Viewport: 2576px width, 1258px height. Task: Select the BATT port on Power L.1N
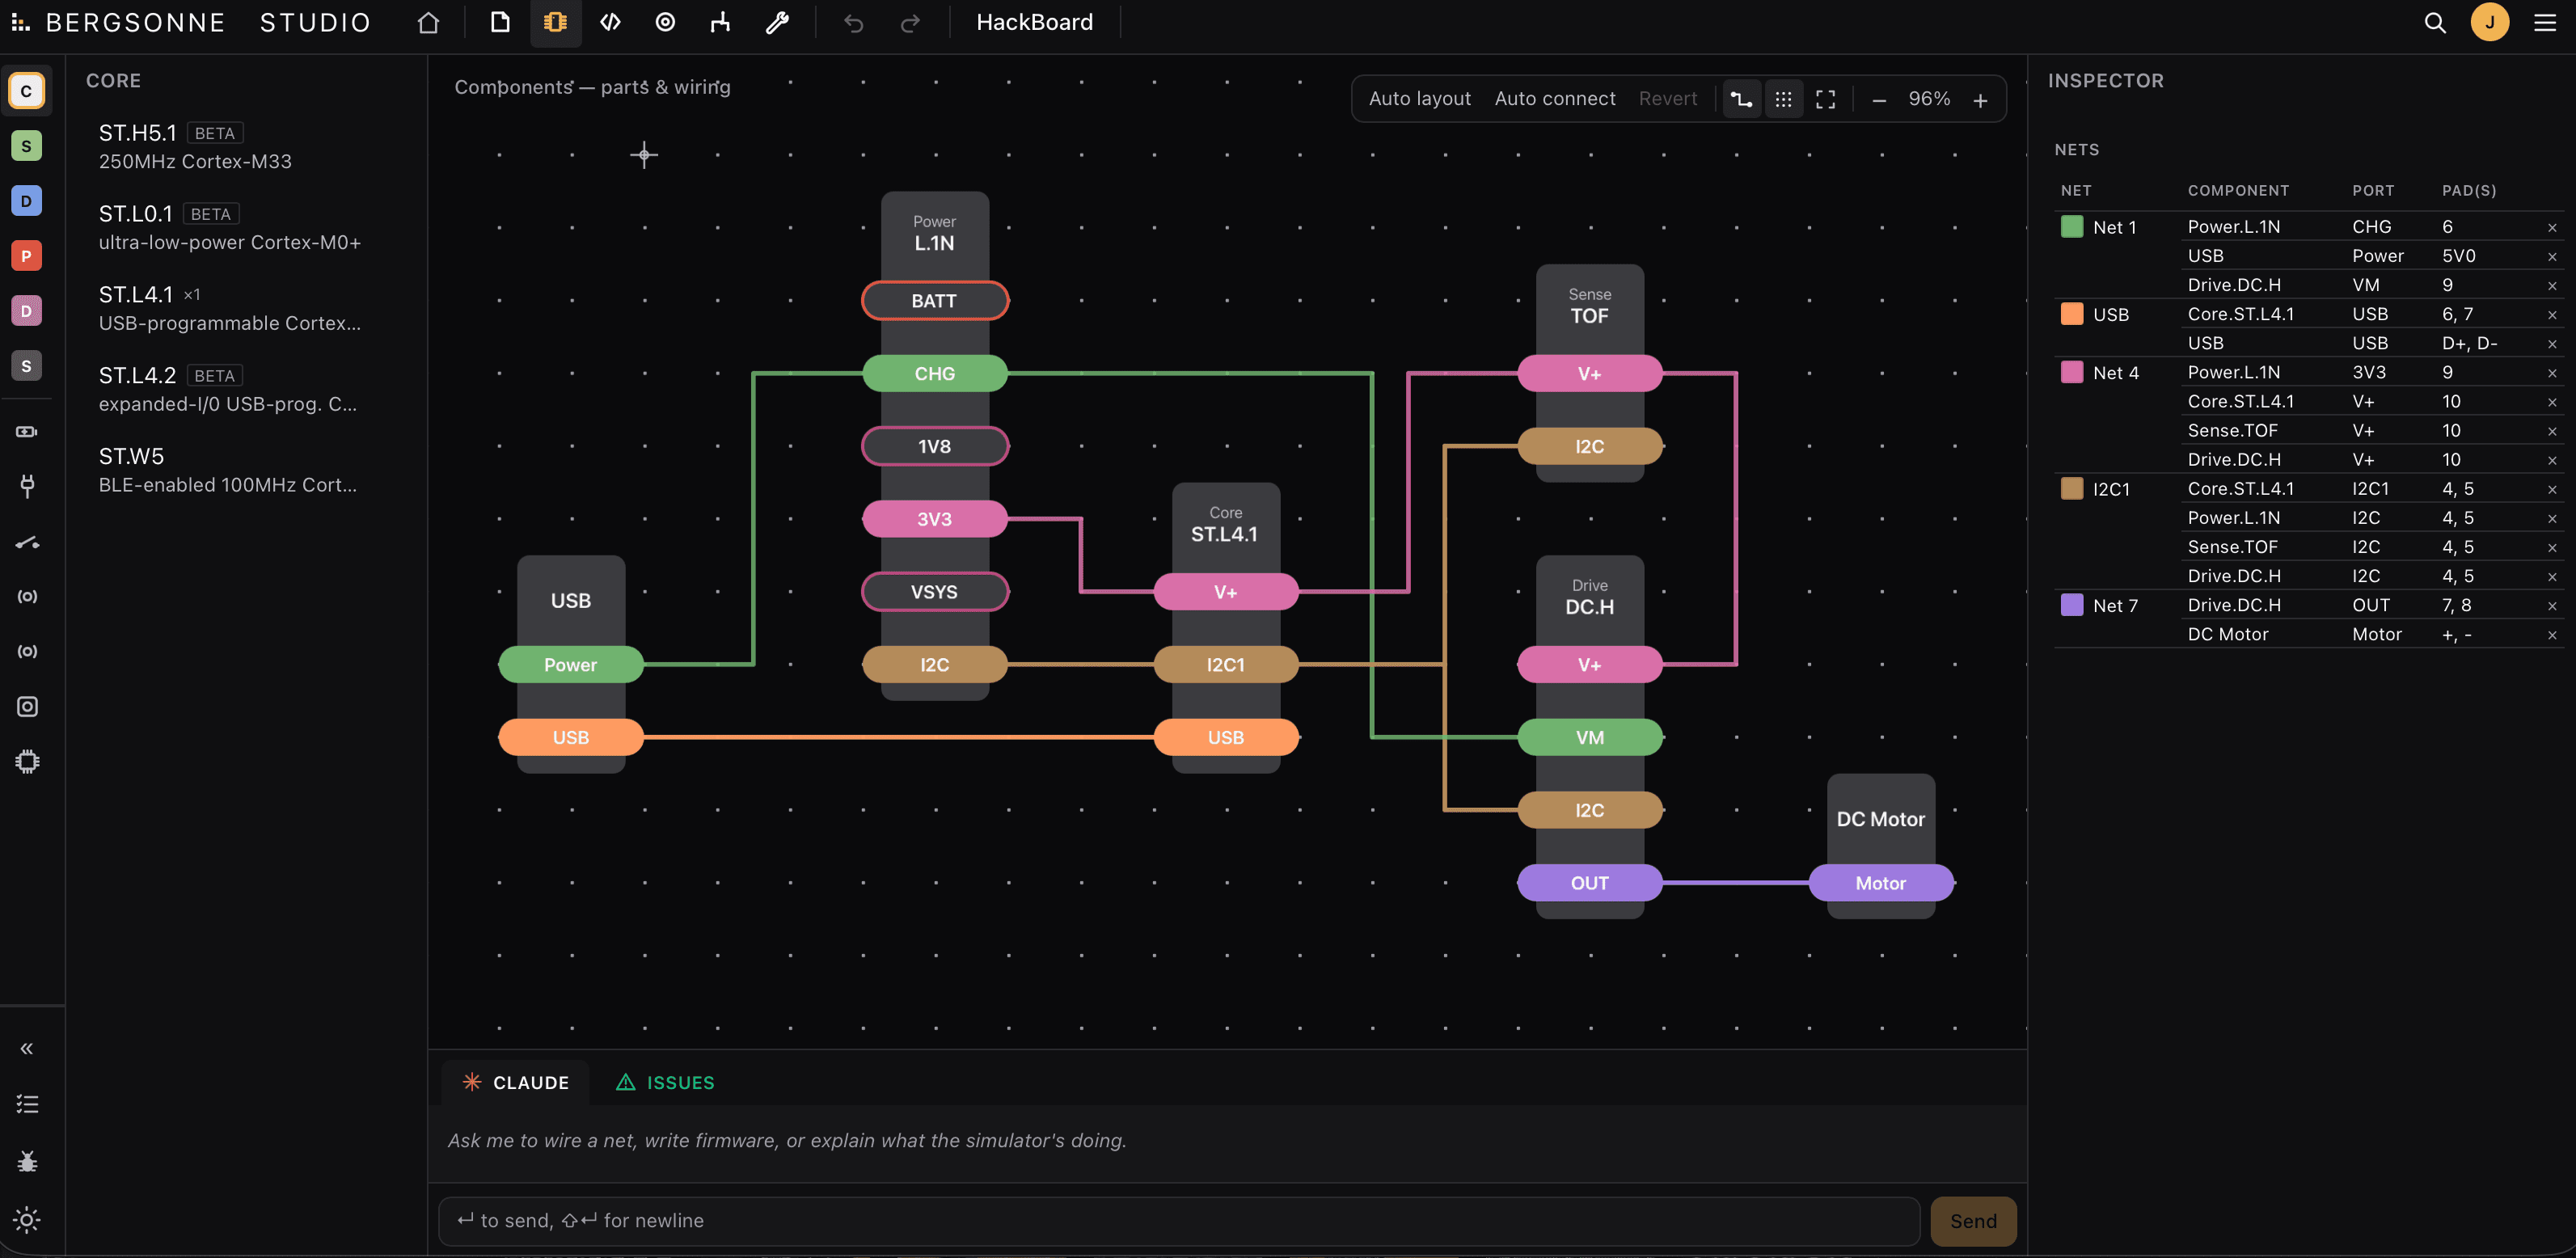click(934, 301)
